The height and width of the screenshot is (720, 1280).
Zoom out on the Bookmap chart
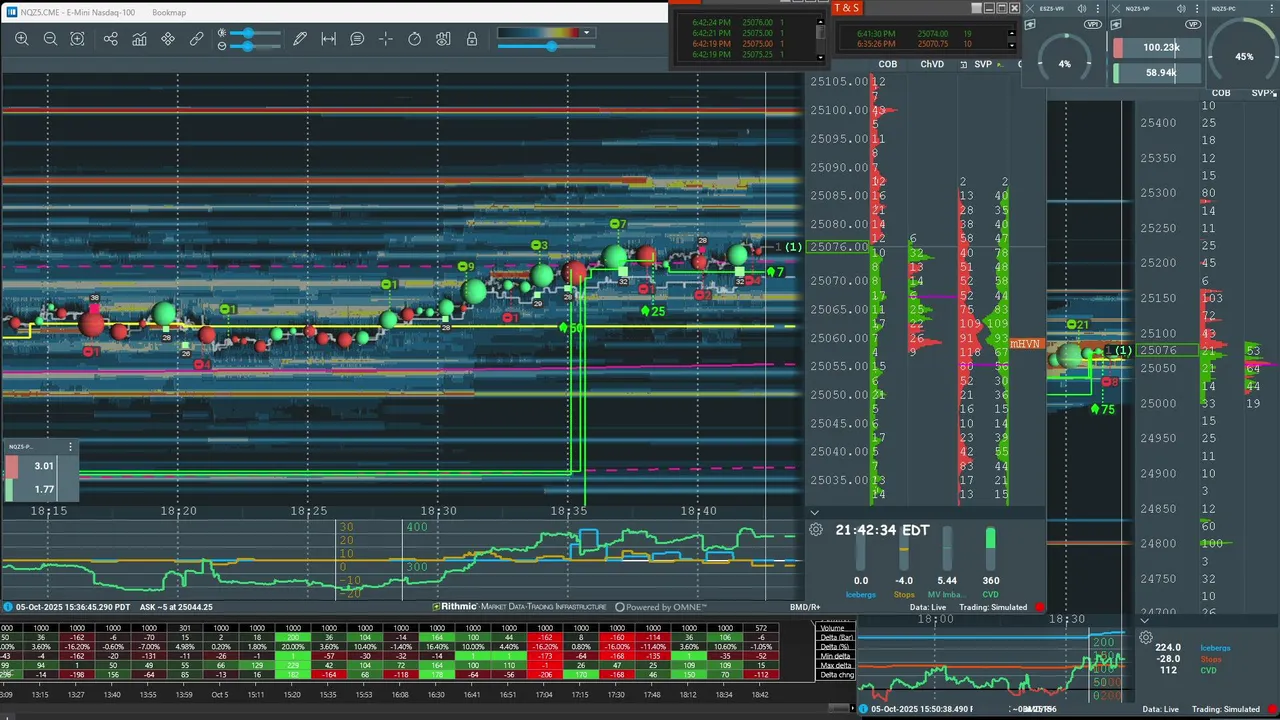point(50,39)
